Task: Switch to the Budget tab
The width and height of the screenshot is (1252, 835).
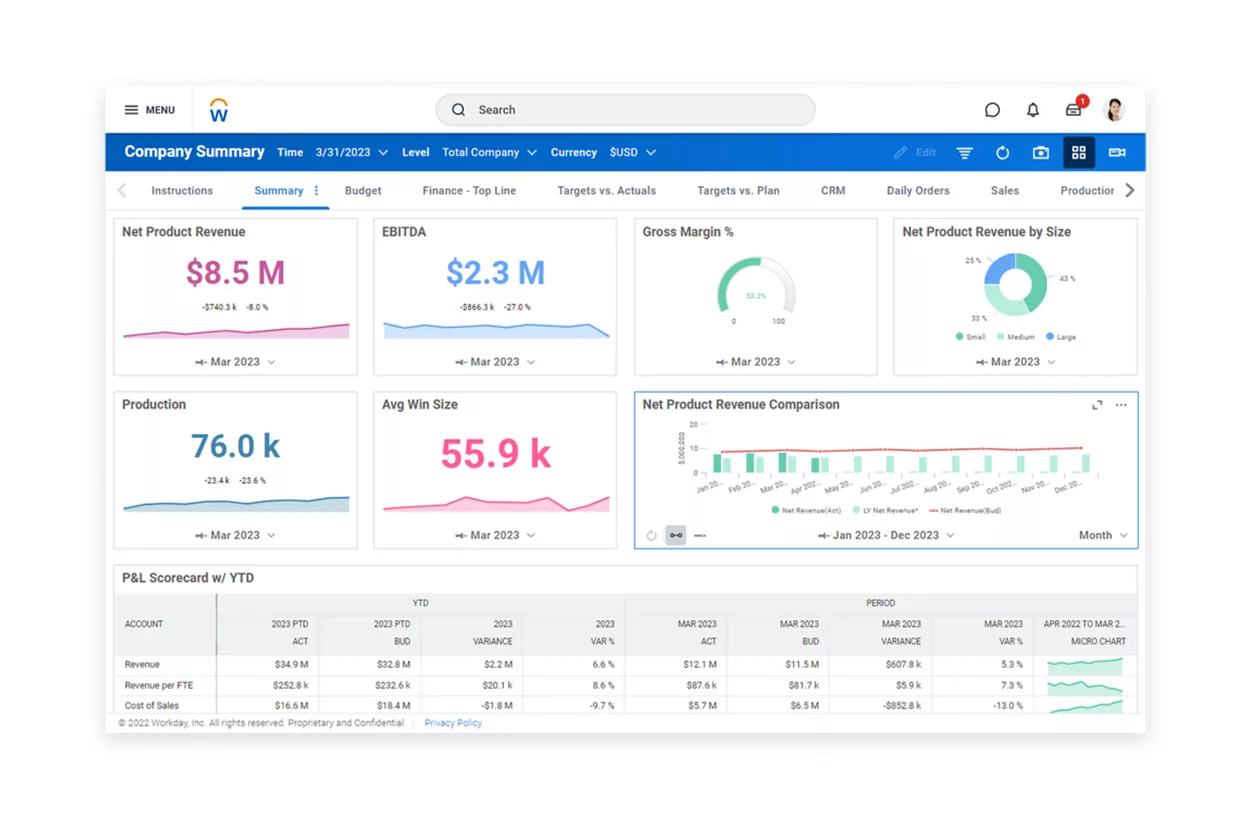Action: click(x=363, y=190)
